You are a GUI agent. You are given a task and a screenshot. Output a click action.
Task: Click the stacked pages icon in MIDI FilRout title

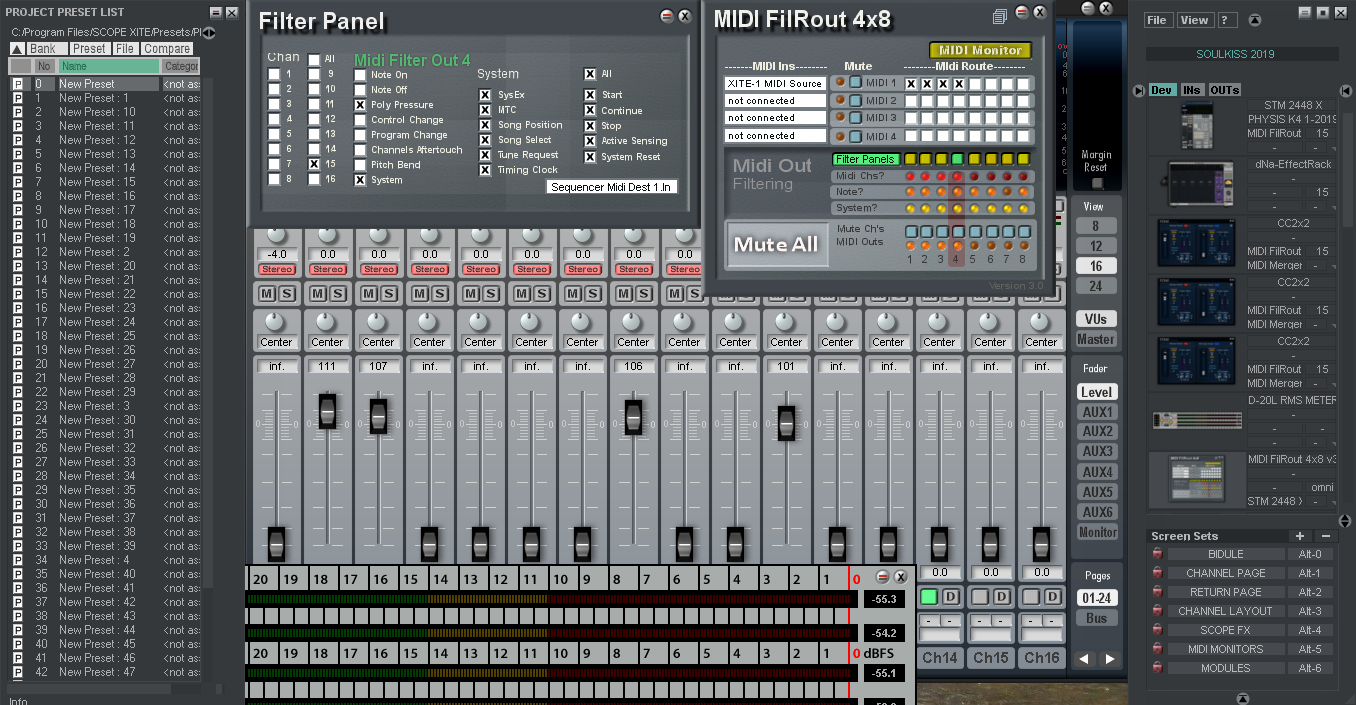(x=1000, y=16)
